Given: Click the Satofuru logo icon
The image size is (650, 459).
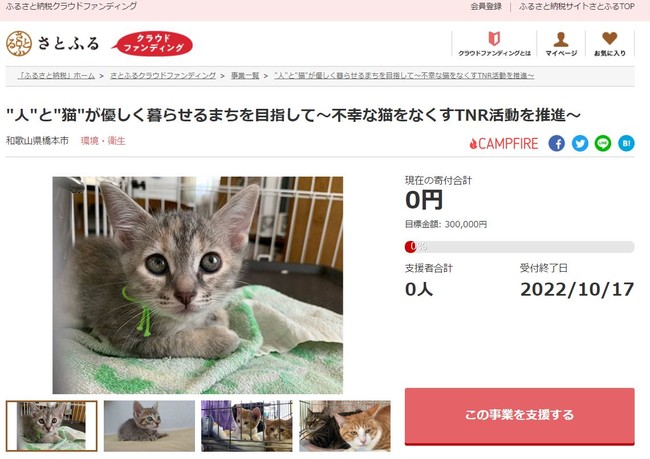Looking at the screenshot, I should point(19,43).
